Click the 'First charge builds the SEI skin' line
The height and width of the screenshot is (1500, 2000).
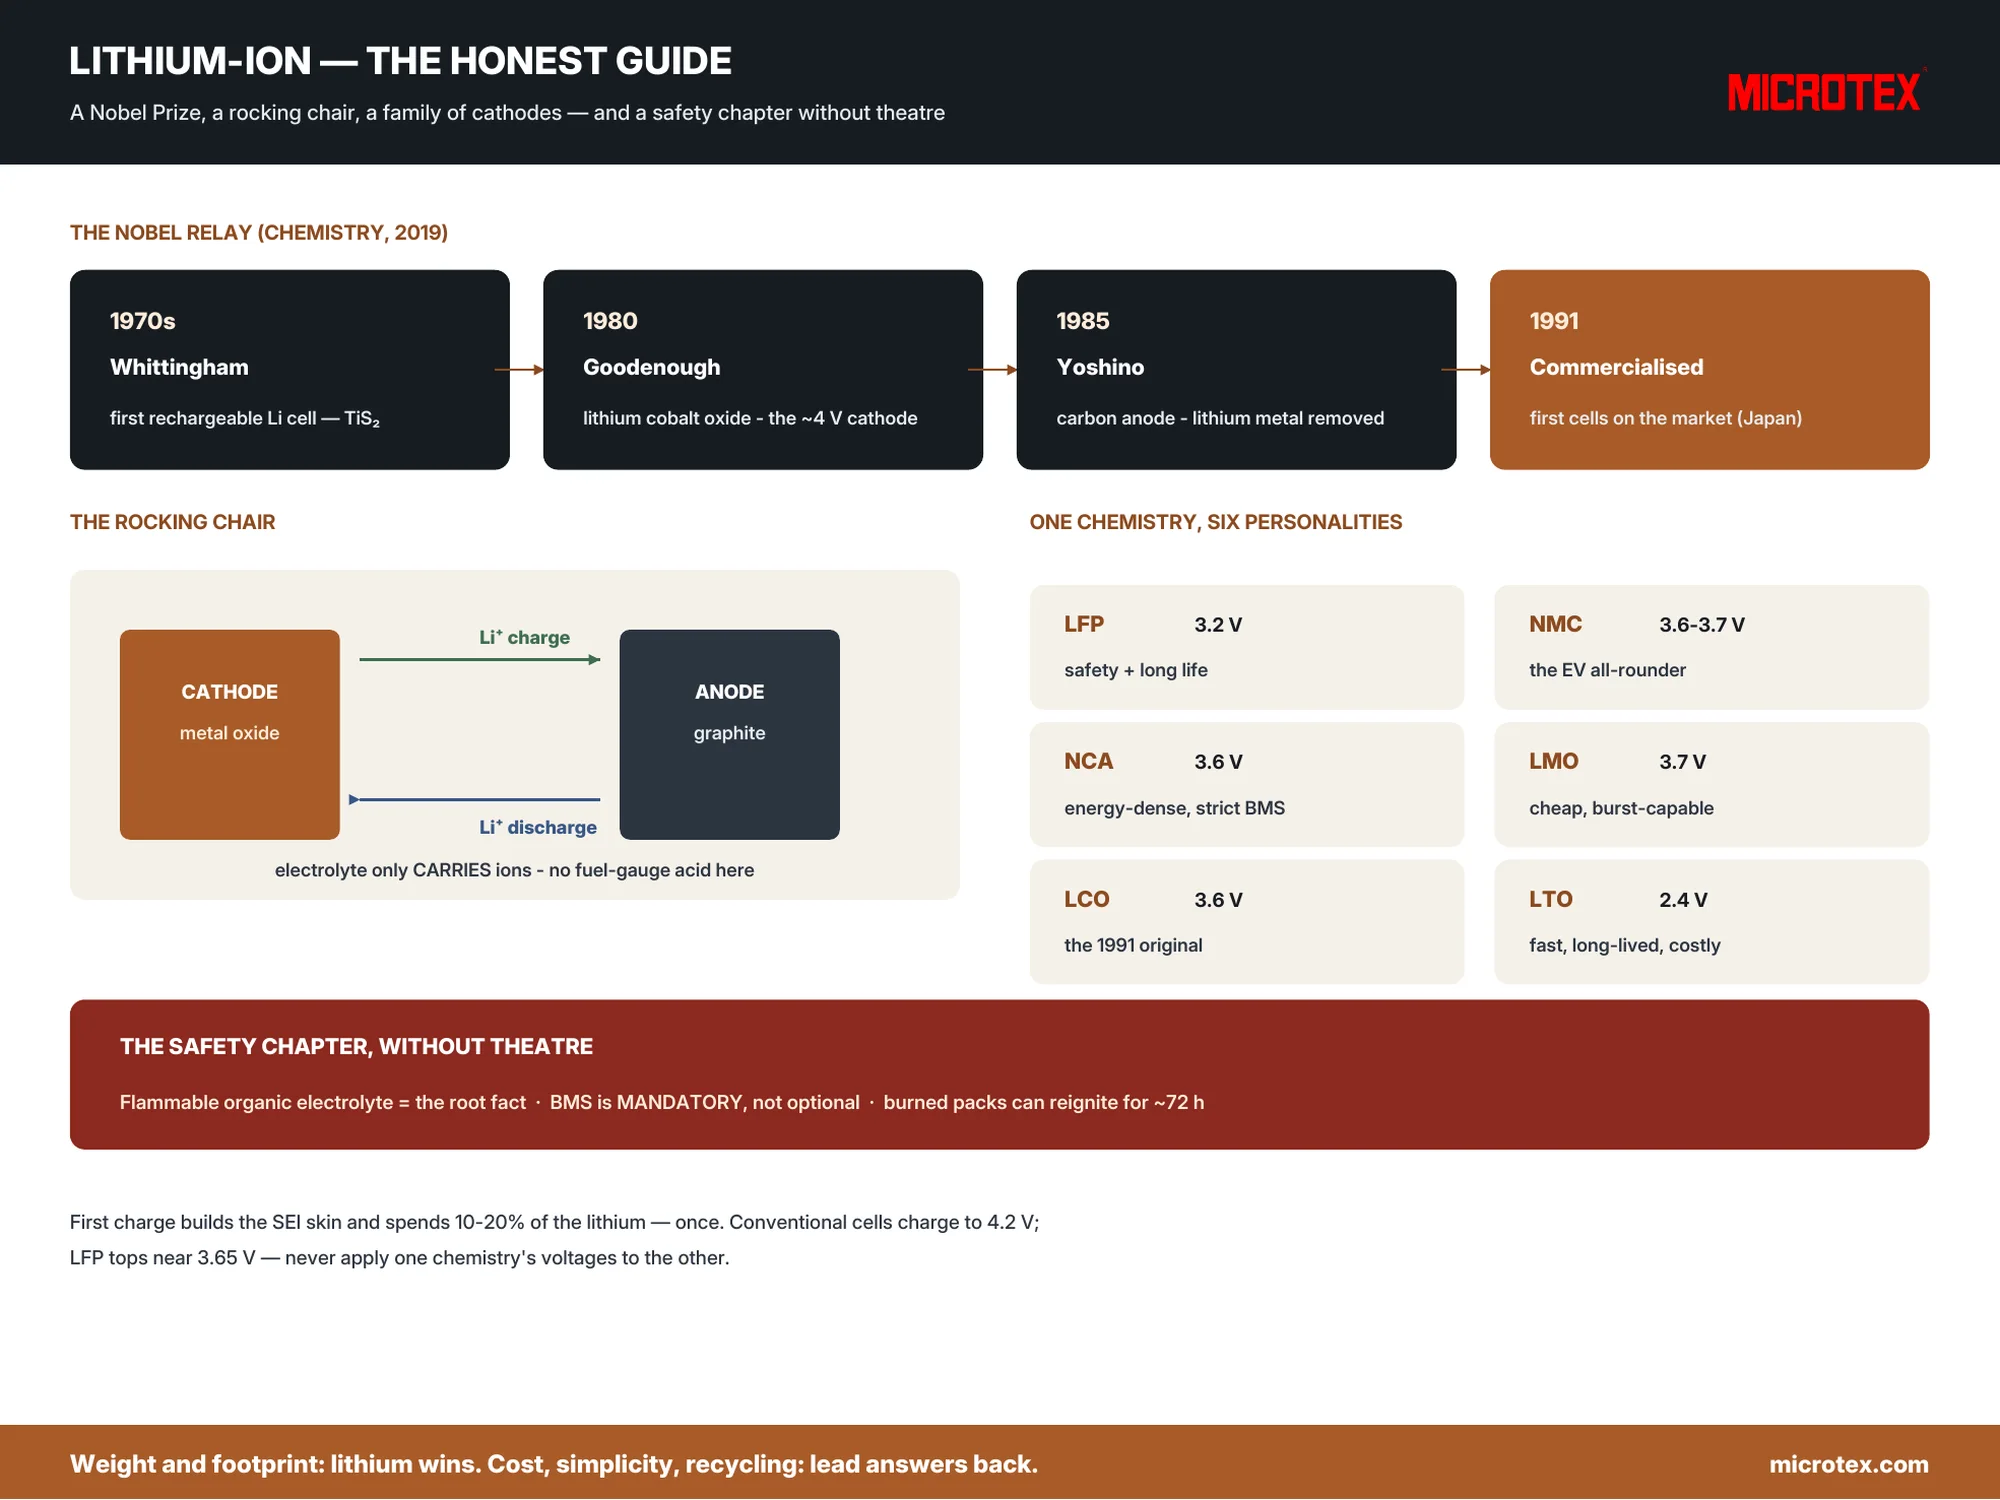tap(554, 1222)
